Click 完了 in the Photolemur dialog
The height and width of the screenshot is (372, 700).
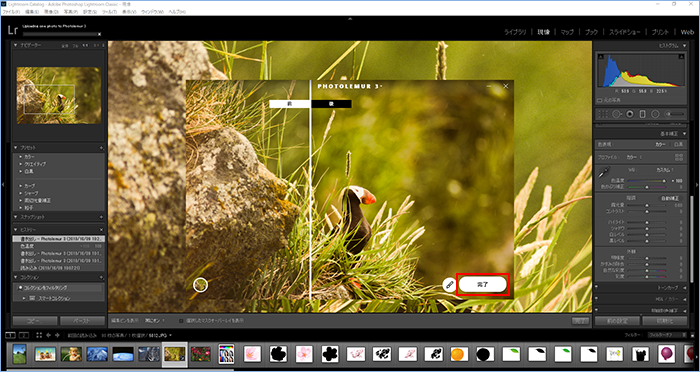click(483, 284)
